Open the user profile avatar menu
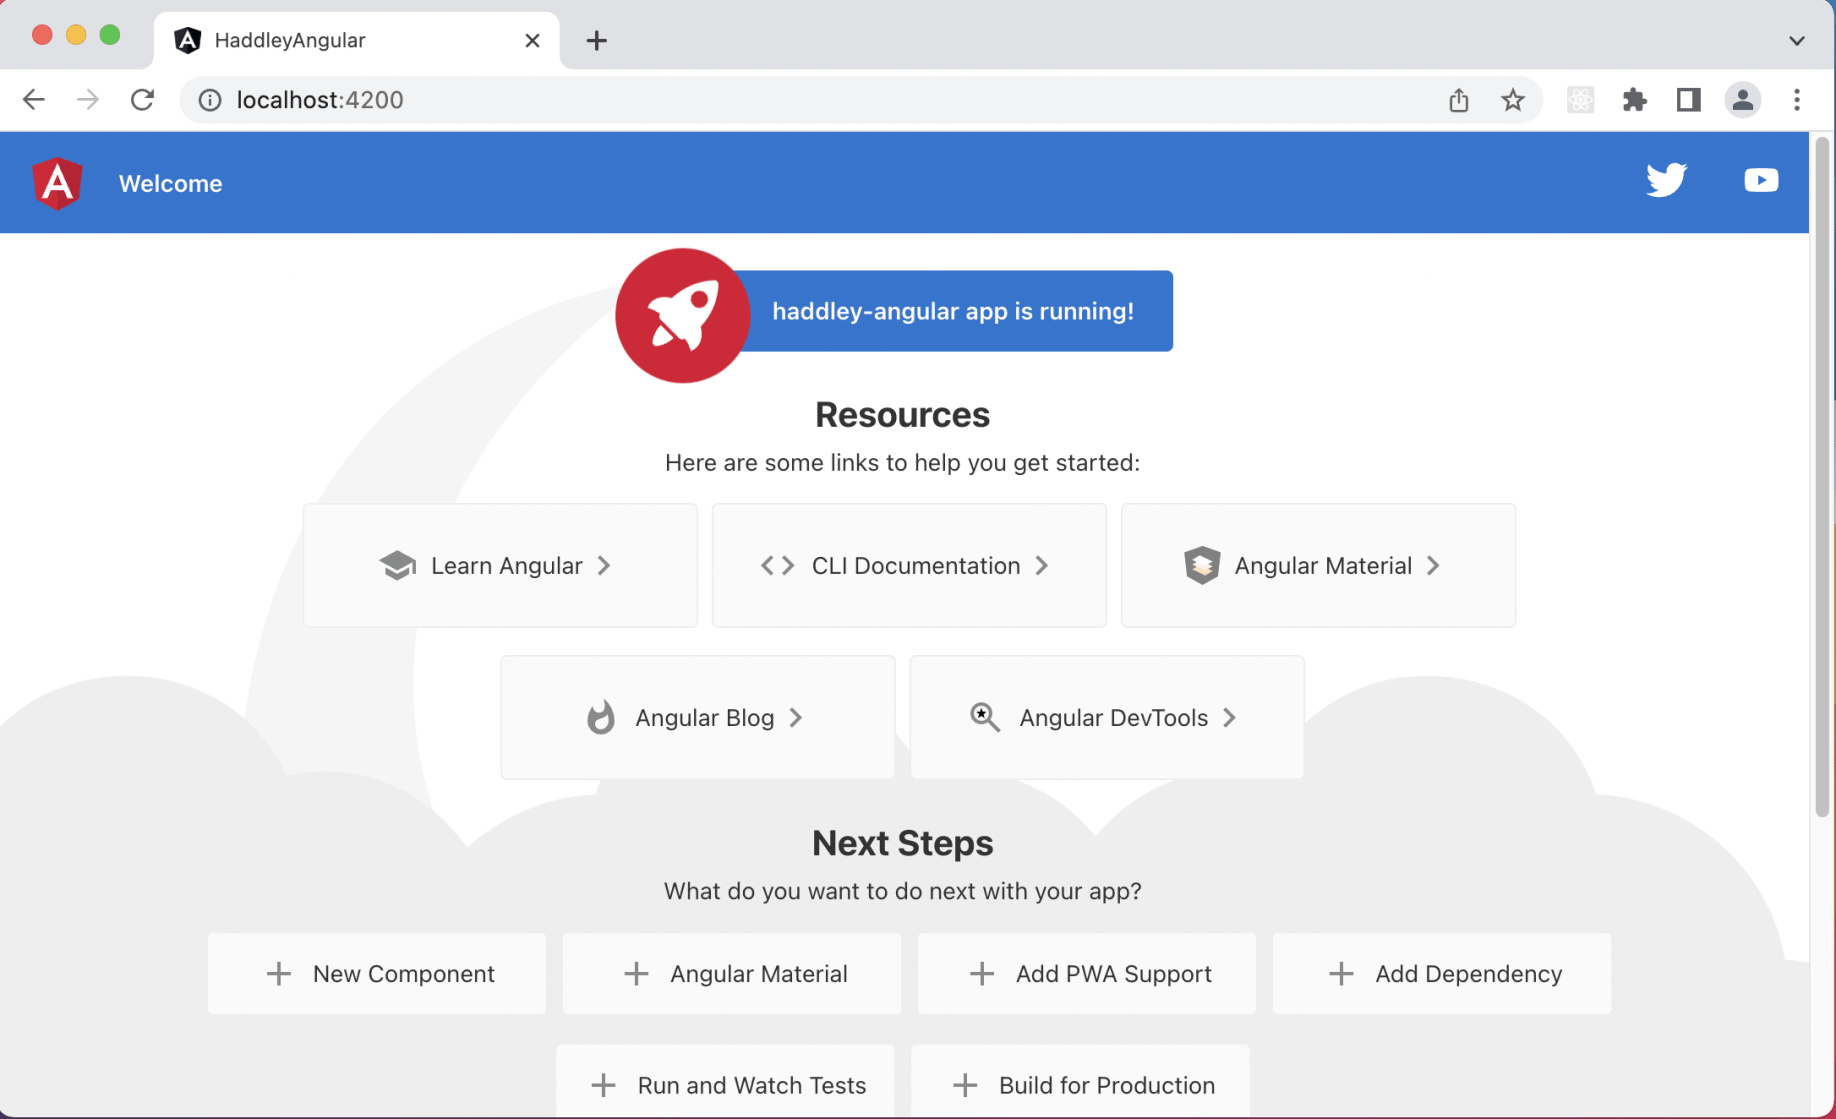1836x1119 pixels. pos(1742,100)
